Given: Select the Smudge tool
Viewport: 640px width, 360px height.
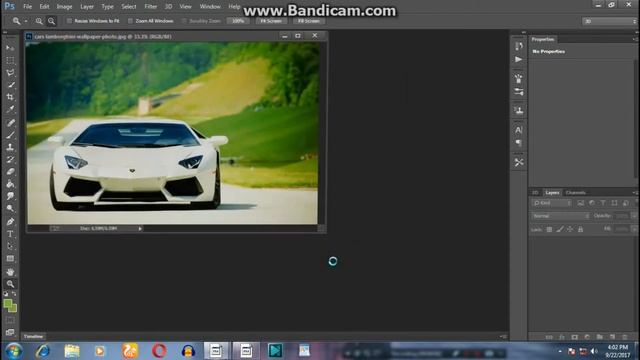Looking at the screenshot, I should 10,196.
